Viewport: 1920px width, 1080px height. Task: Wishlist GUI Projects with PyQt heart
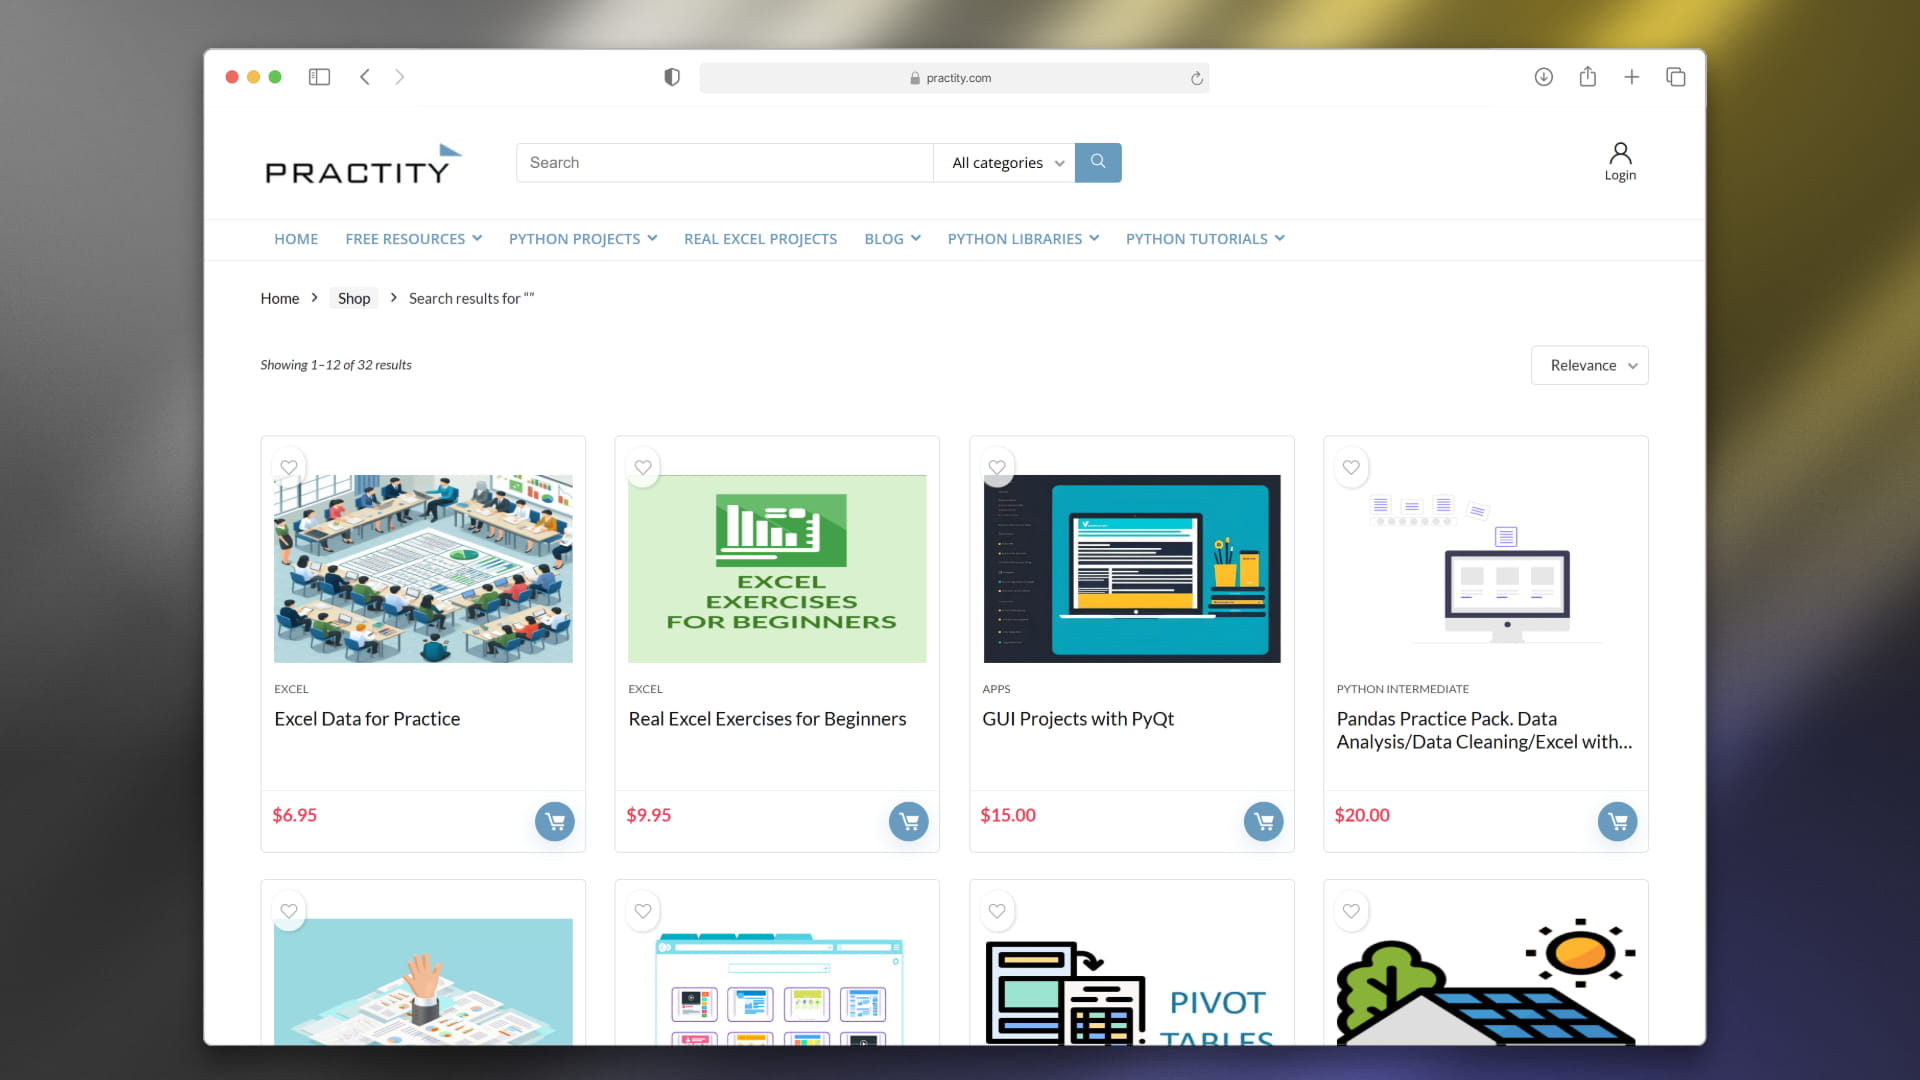[x=997, y=467]
